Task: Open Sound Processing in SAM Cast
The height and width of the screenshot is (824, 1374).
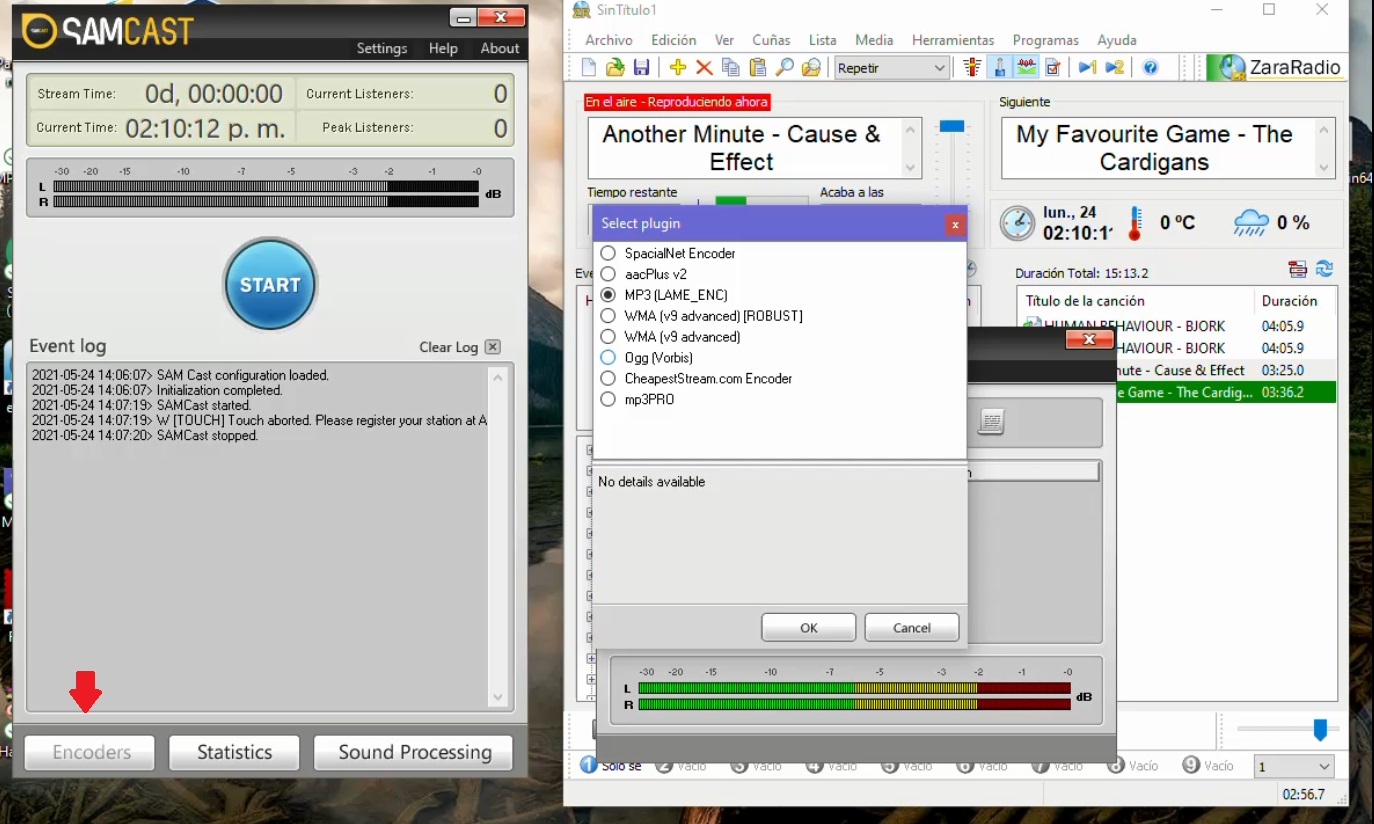Action: point(415,752)
